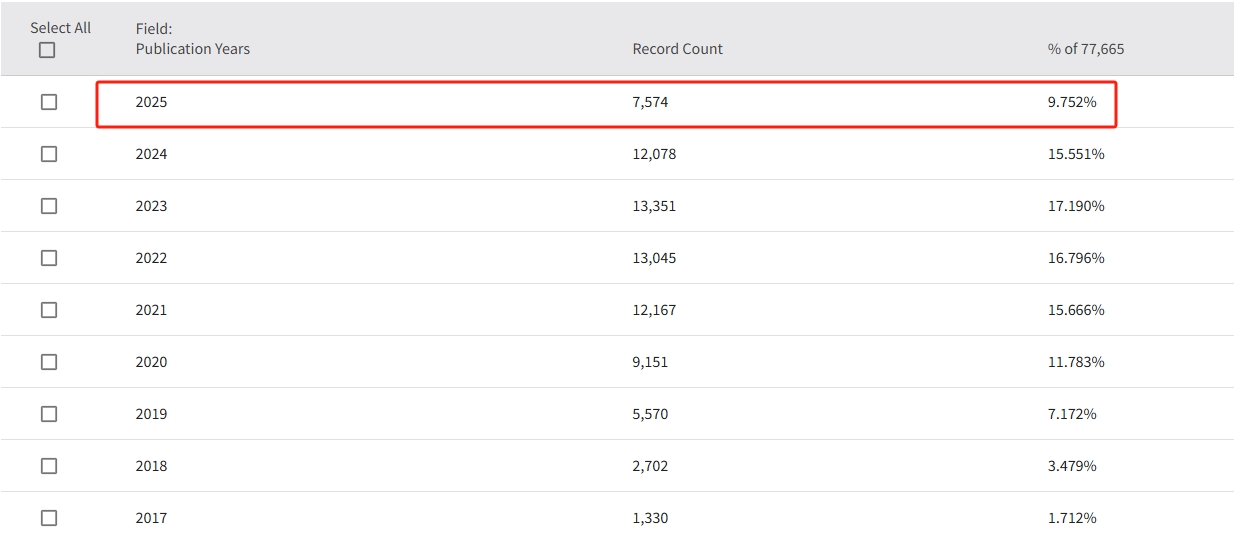Click the 2017 year label

(x=151, y=518)
